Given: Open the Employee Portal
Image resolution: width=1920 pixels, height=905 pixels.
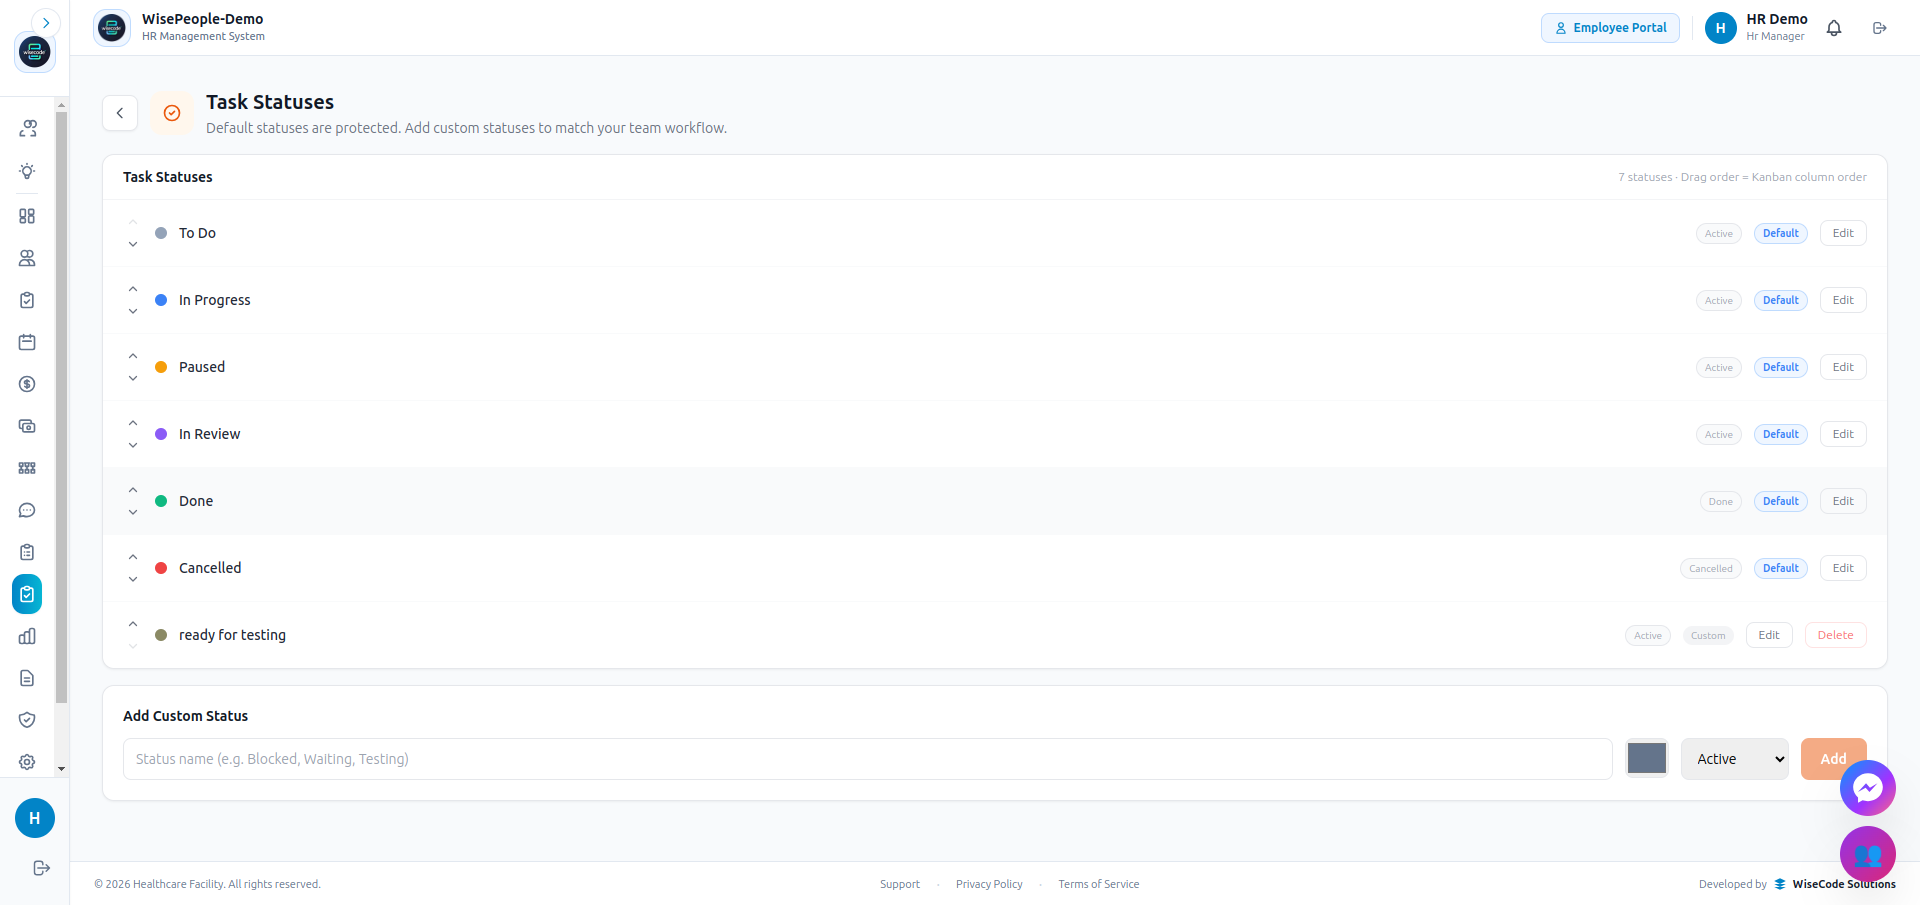Looking at the screenshot, I should pos(1610,28).
